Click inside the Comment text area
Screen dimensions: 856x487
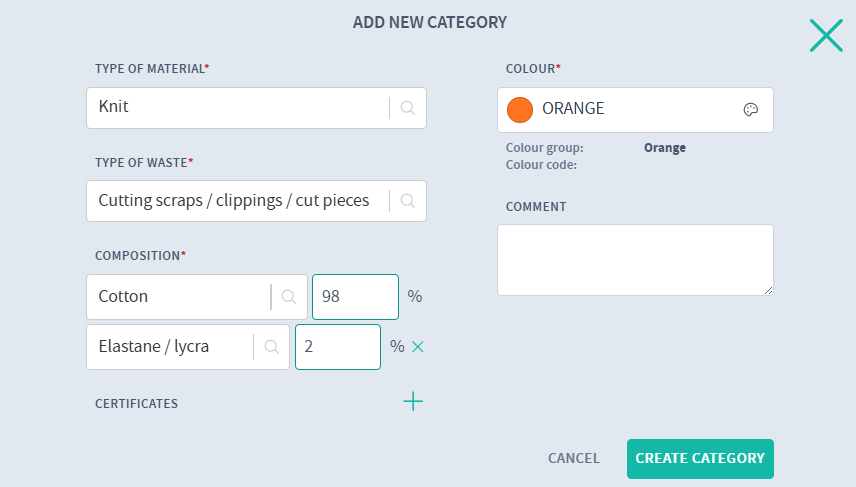634,259
